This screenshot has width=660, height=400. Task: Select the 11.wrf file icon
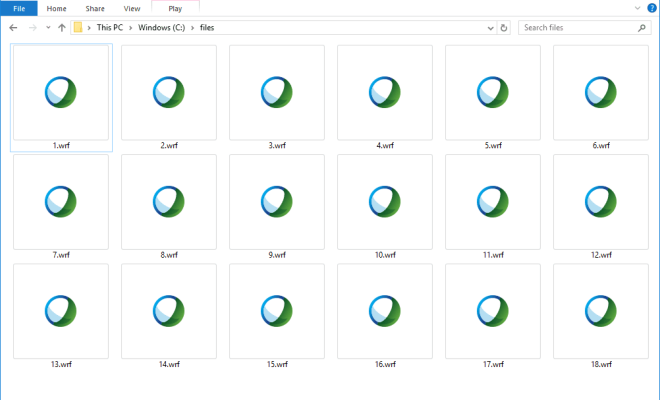[x=493, y=202]
